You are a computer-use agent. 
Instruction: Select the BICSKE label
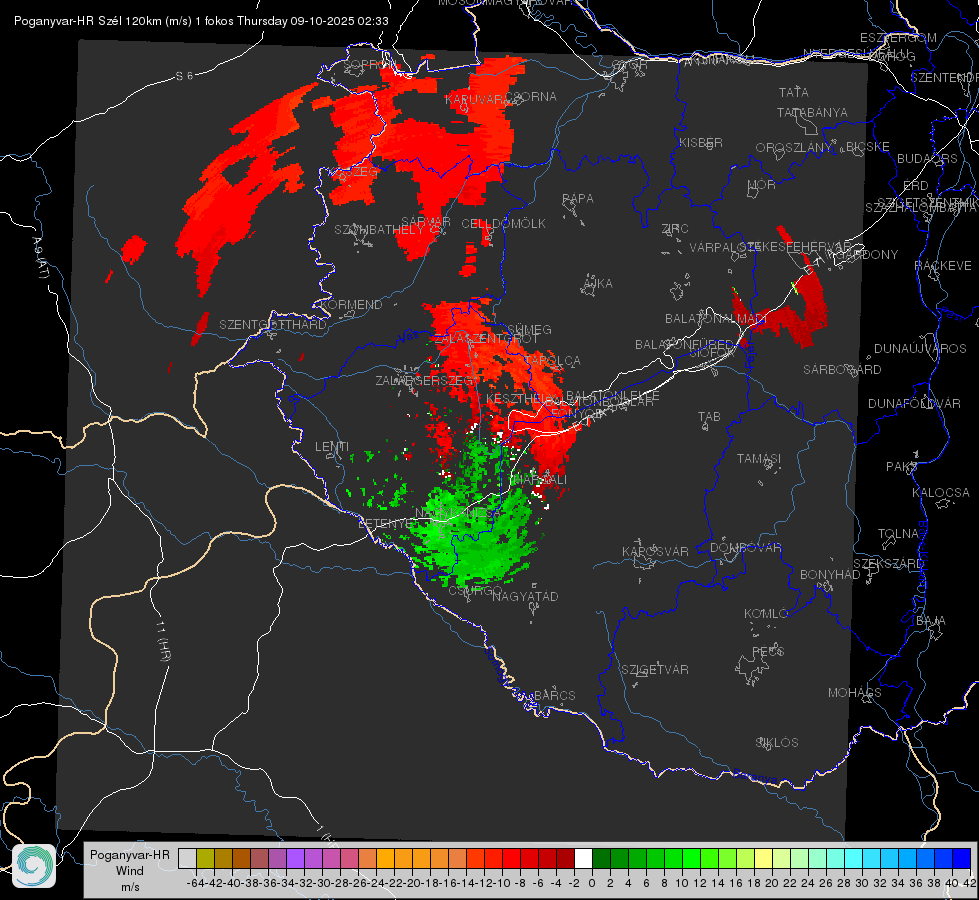pyautogui.click(x=868, y=147)
